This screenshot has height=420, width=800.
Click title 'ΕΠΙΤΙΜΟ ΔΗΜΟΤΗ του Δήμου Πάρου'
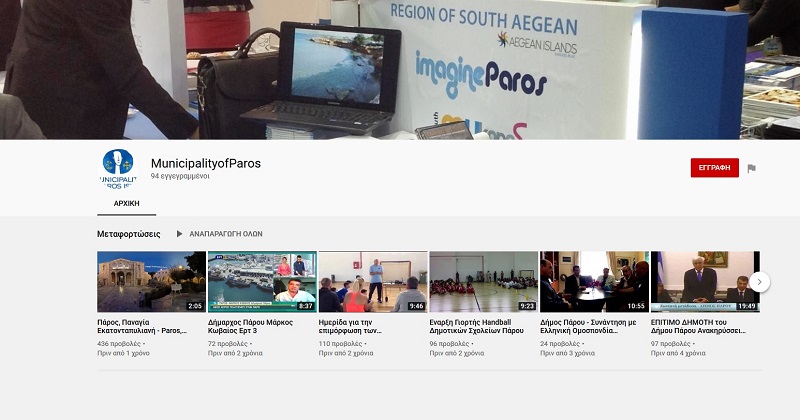(x=698, y=326)
